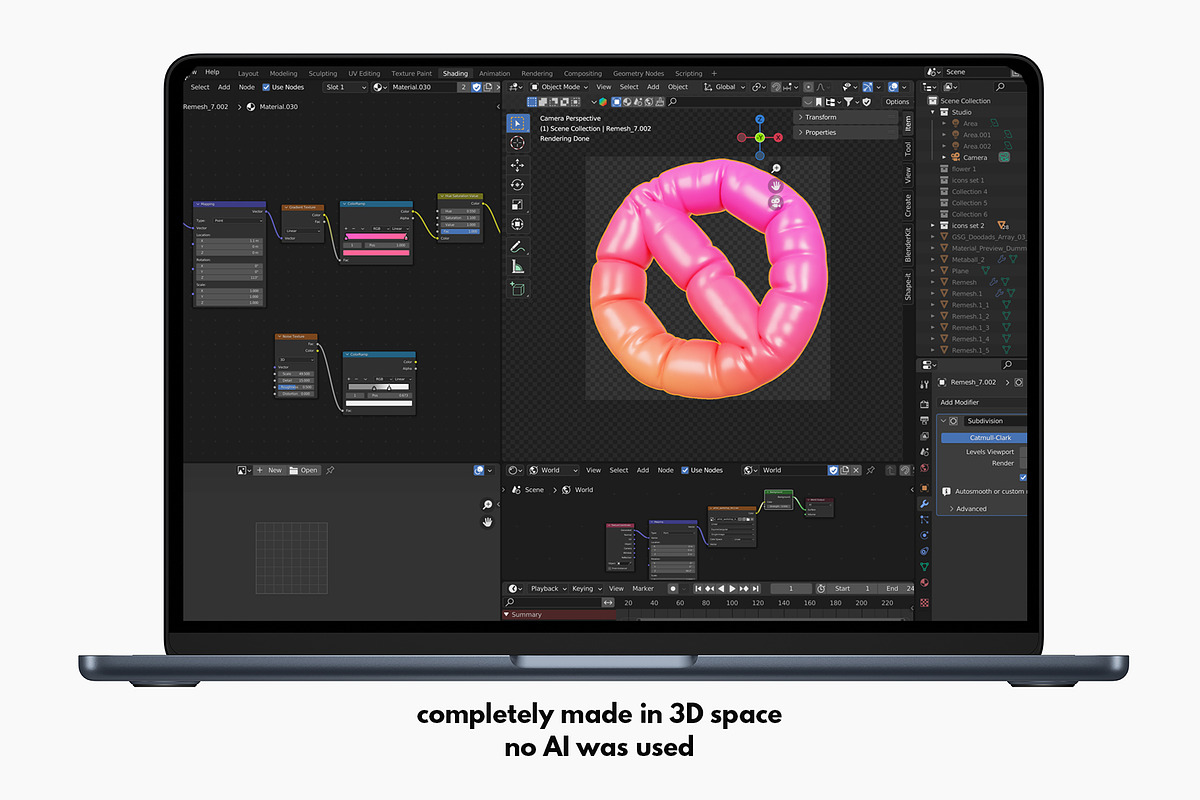This screenshot has width=1200, height=800.
Task: Toggle Use Nodes in World node editor
Action: (x=686, y=470)
